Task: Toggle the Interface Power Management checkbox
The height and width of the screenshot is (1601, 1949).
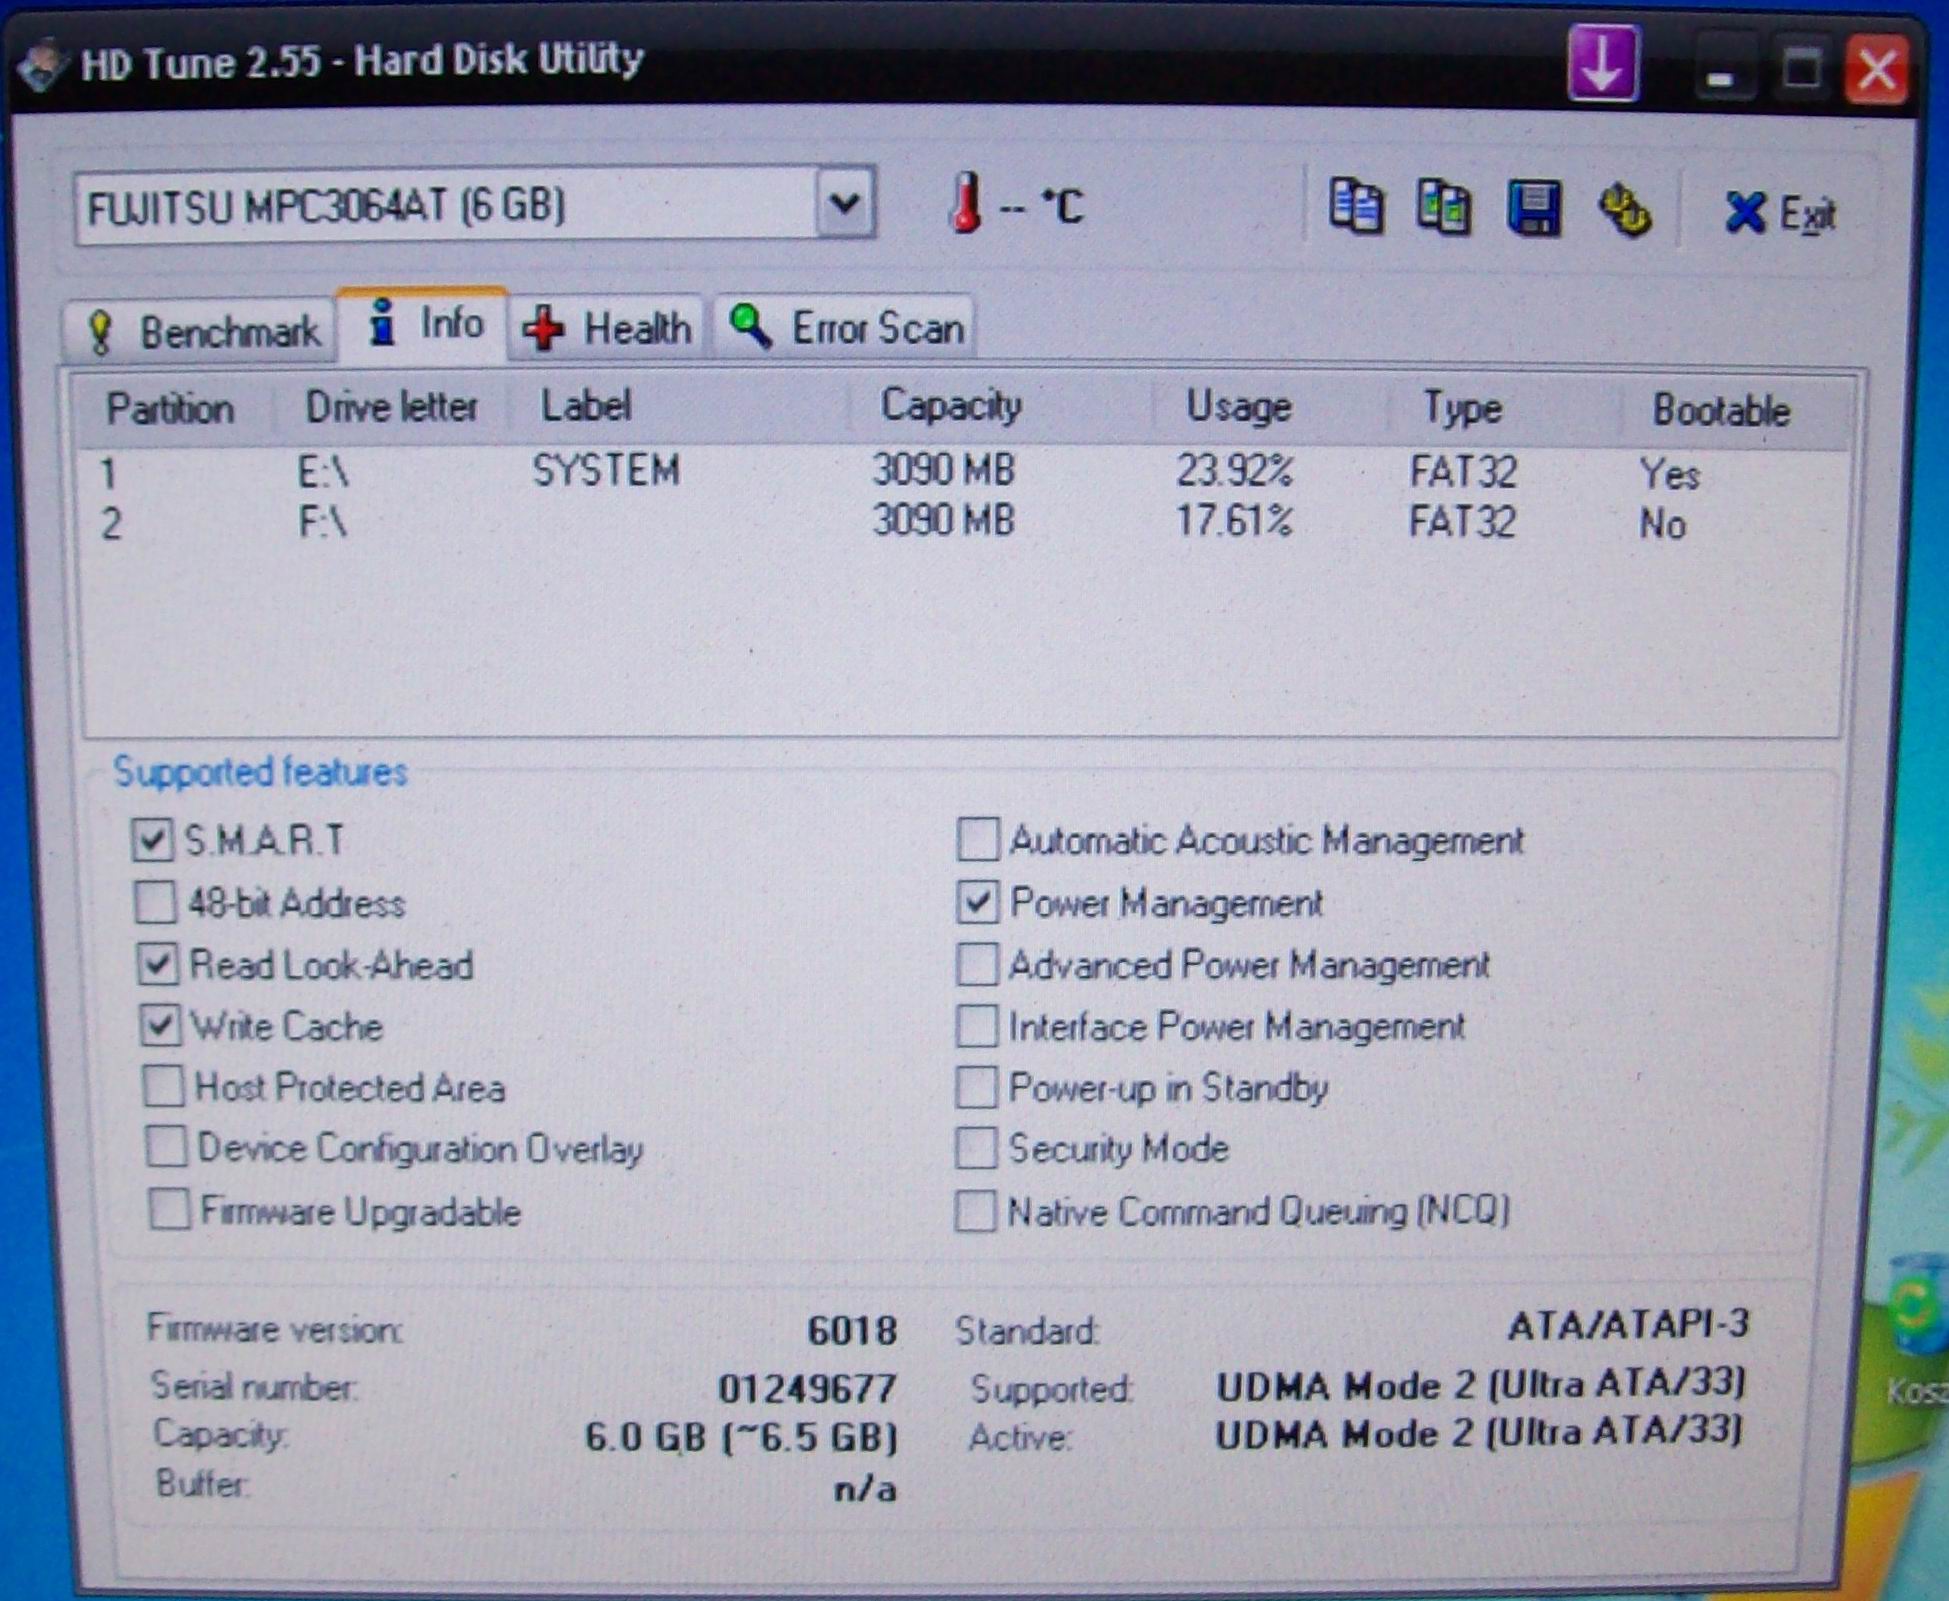Action: 976,1026
